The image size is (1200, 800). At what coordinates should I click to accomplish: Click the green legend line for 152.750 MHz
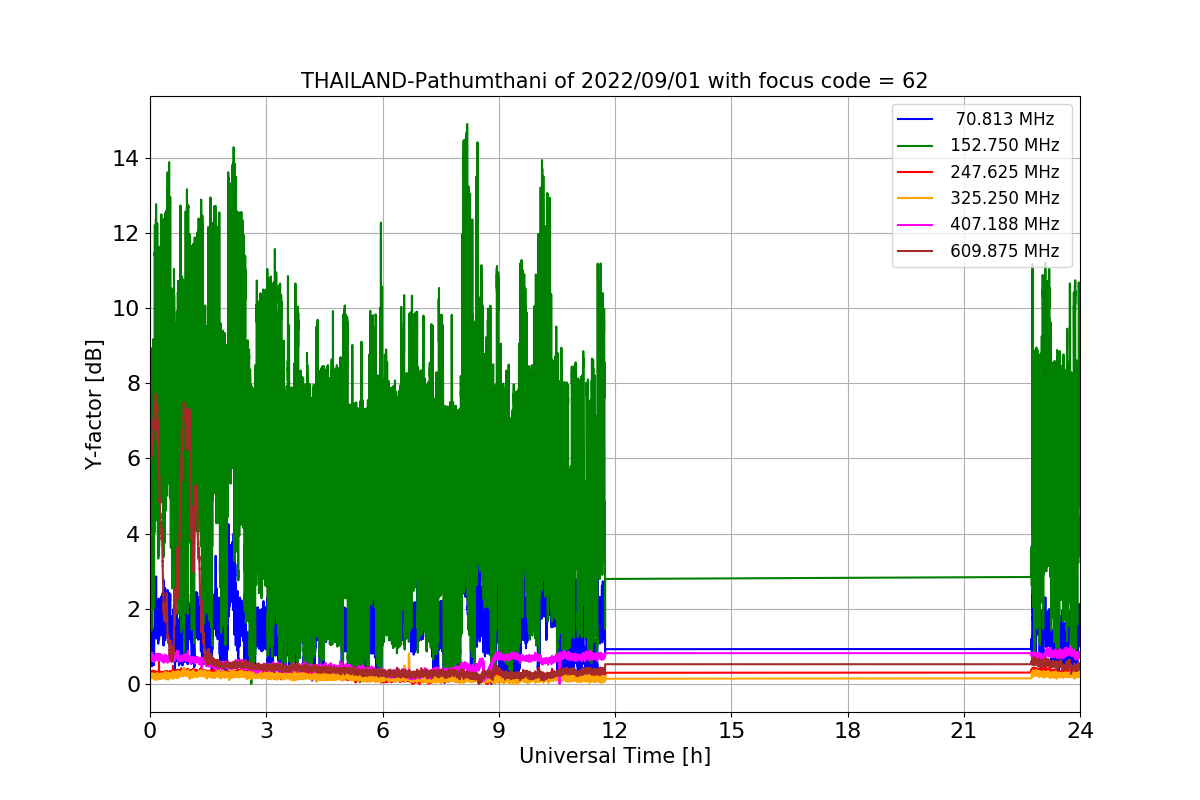point(915,146)
